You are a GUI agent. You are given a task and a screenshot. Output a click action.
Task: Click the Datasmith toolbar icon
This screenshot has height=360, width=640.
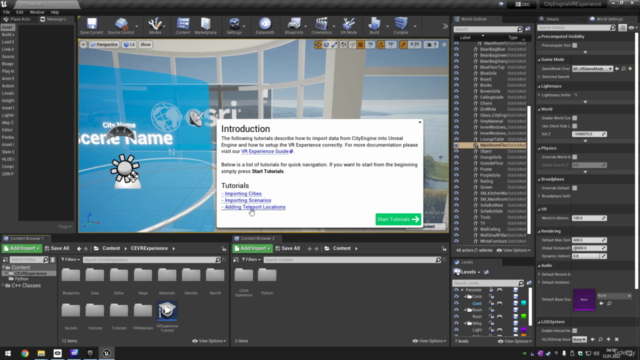(x=265, y=26)
